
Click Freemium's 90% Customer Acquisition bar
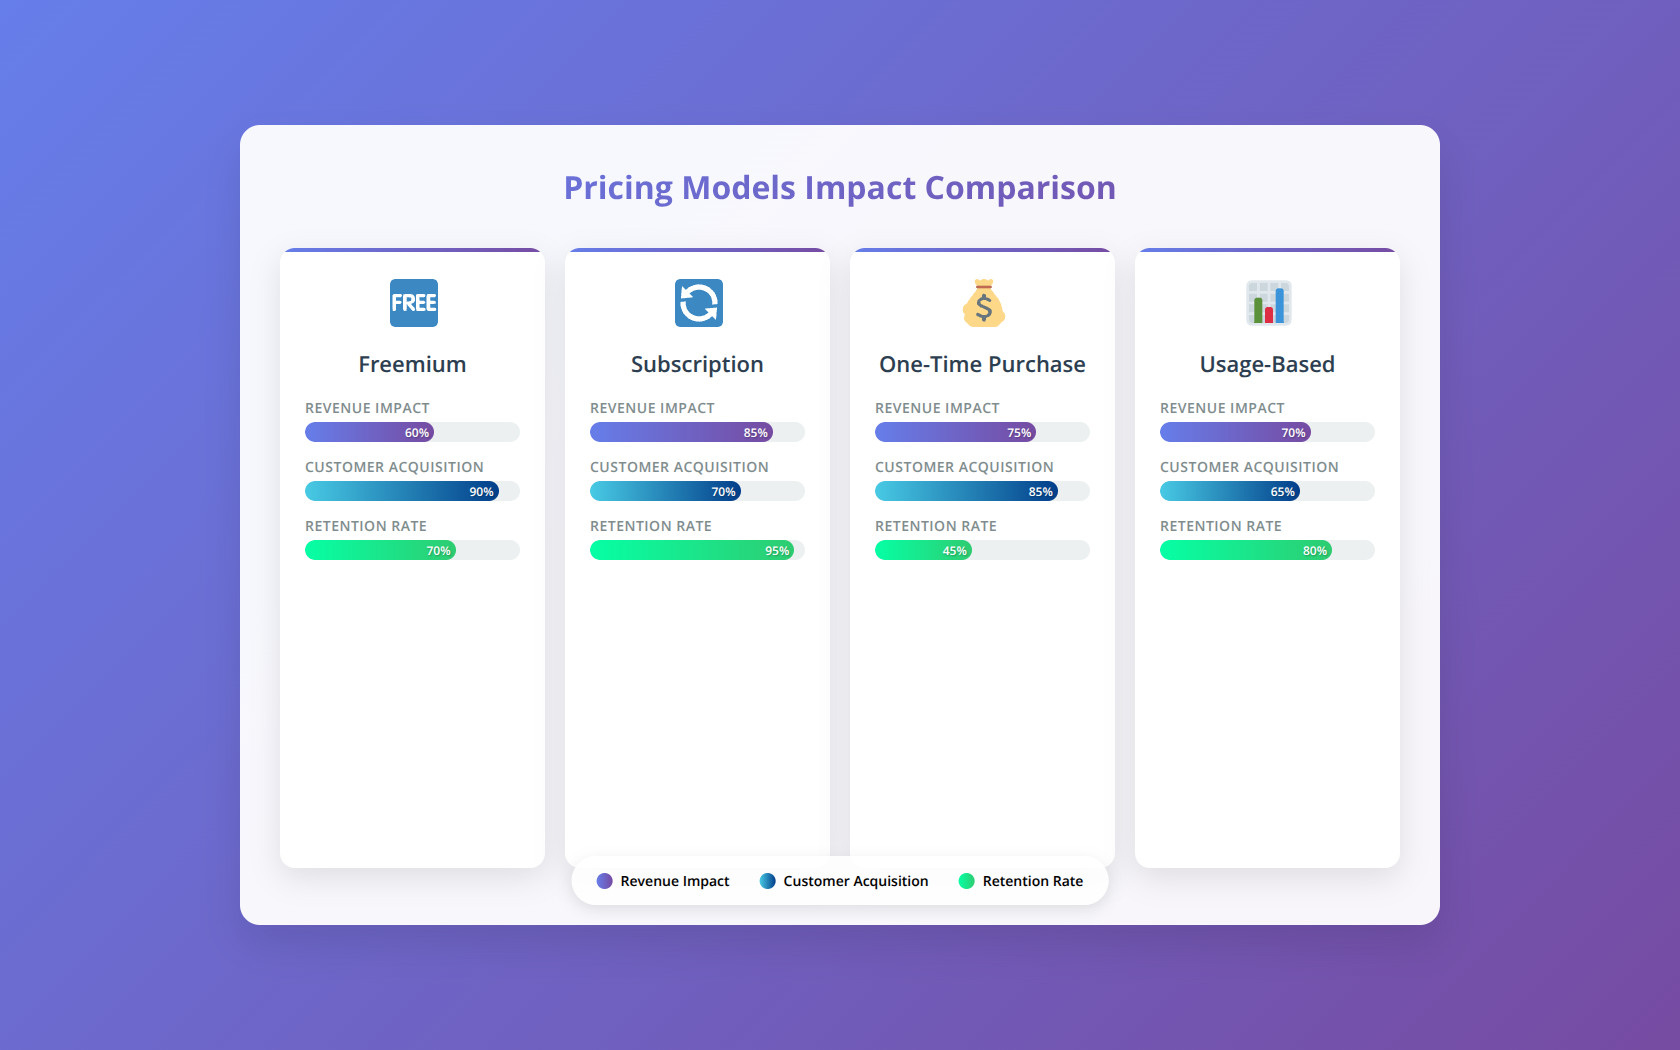[402, 491]
